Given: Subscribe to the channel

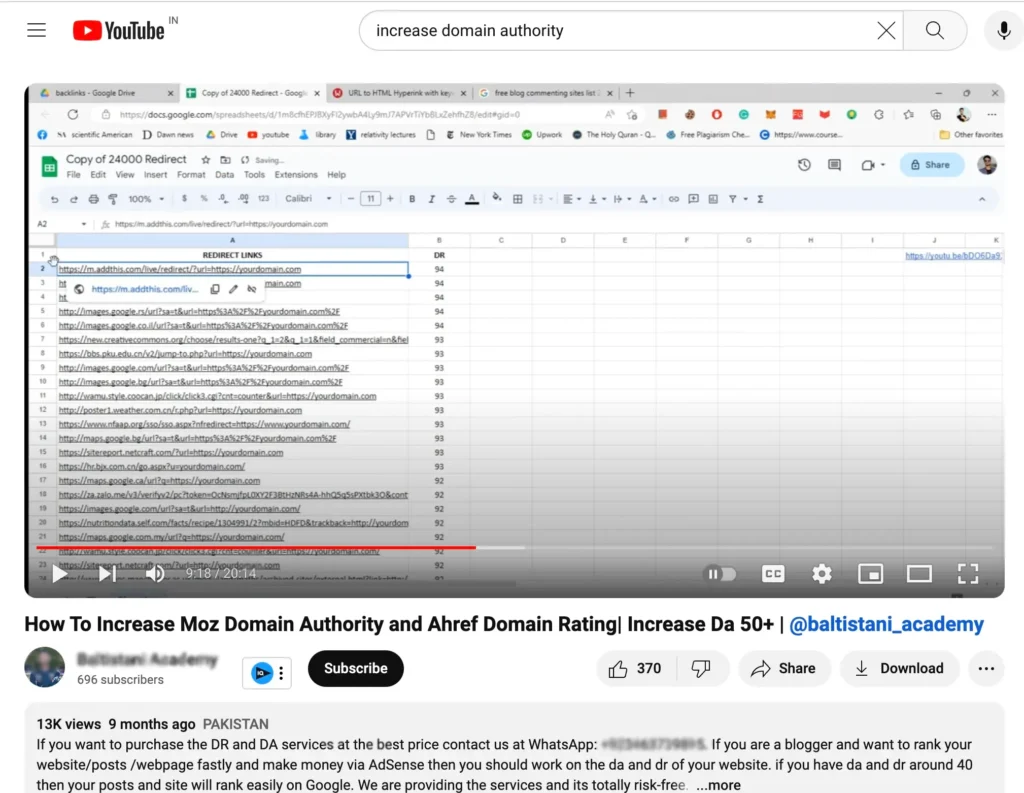Looking at the screenshot, I should pyautogui.click(x=355, y=668).
